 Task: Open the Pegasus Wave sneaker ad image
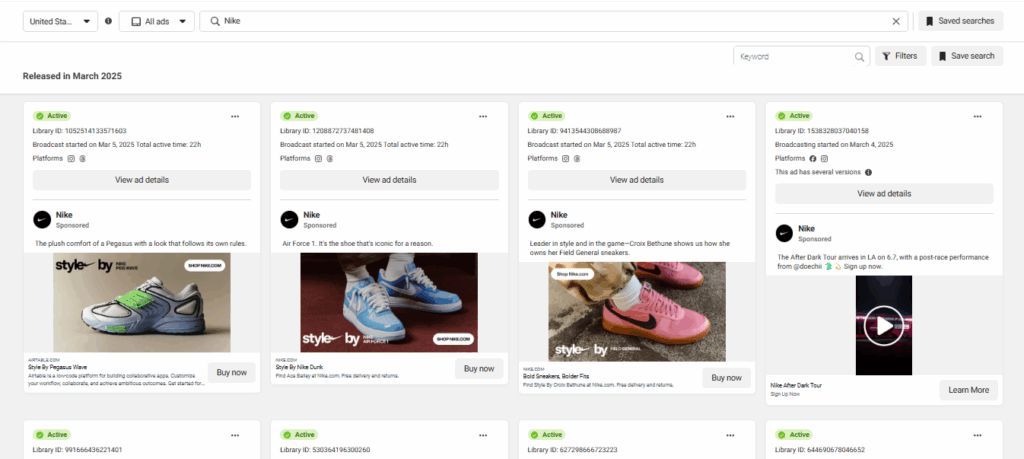pos(142,303)
